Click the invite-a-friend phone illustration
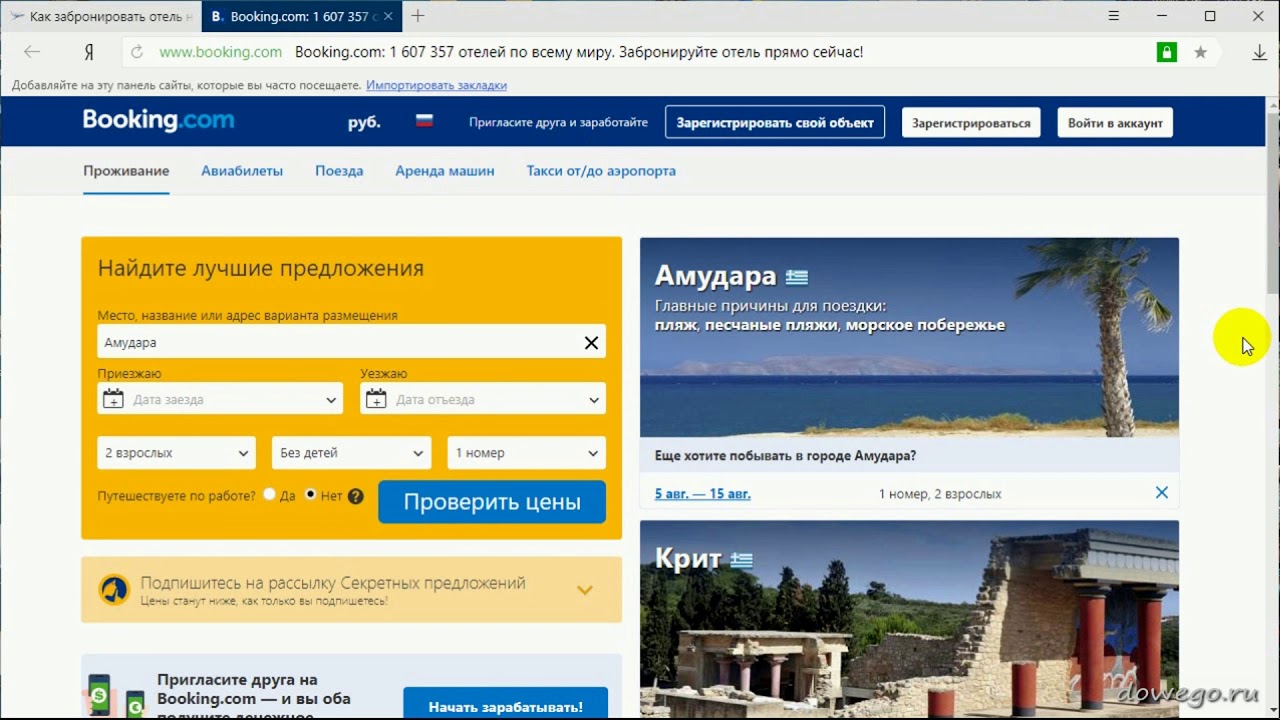The image size is (1280, 720). pyautogui.click(x=116, y=696)
